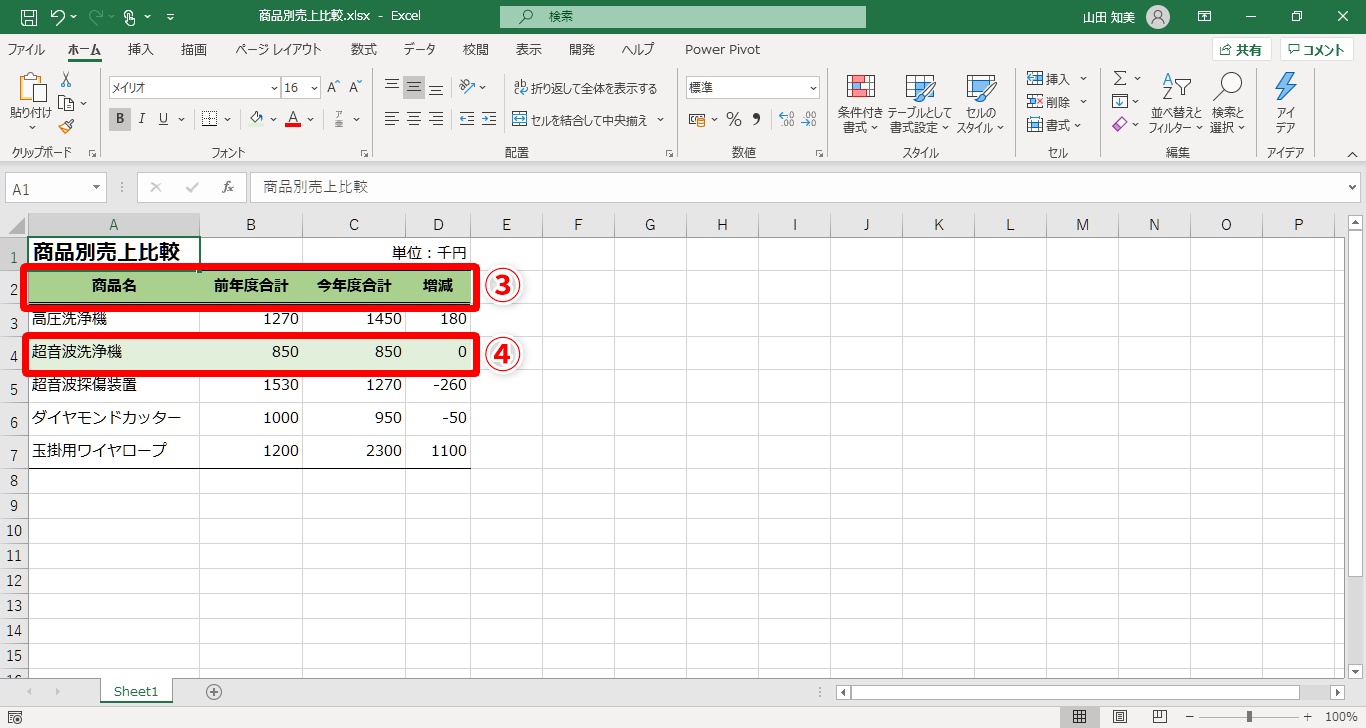Copy the selected cells
The width and height of the screenshot is (1366, 728).
coord(66,103)
